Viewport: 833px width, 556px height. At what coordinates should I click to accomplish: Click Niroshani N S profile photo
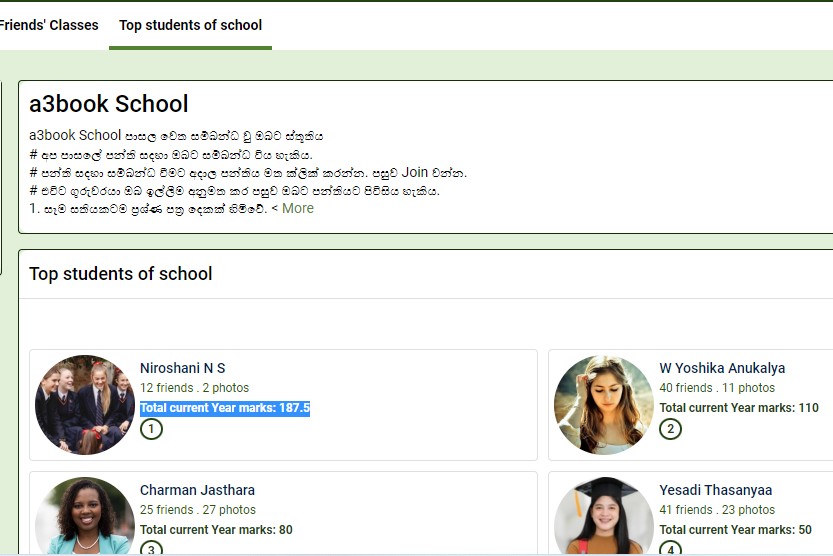(85, 405)
